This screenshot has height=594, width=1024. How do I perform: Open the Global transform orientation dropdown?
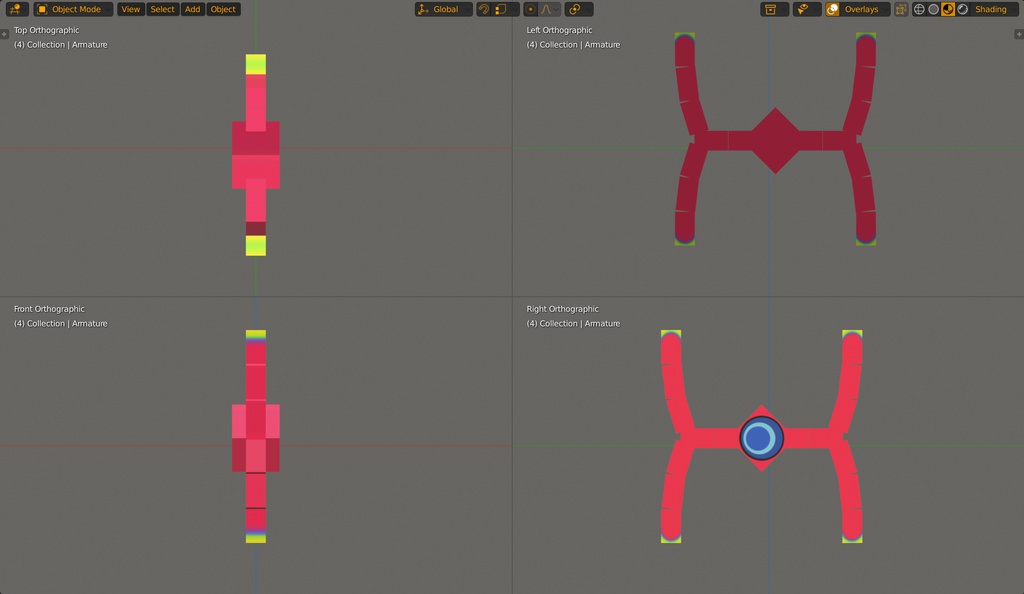(443, 9)
